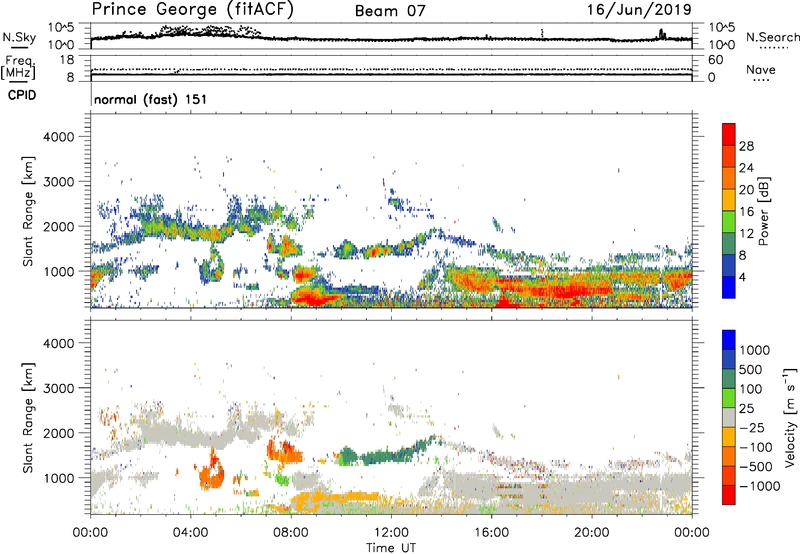Click the red high-power echo near 09:00

point(316,297)
